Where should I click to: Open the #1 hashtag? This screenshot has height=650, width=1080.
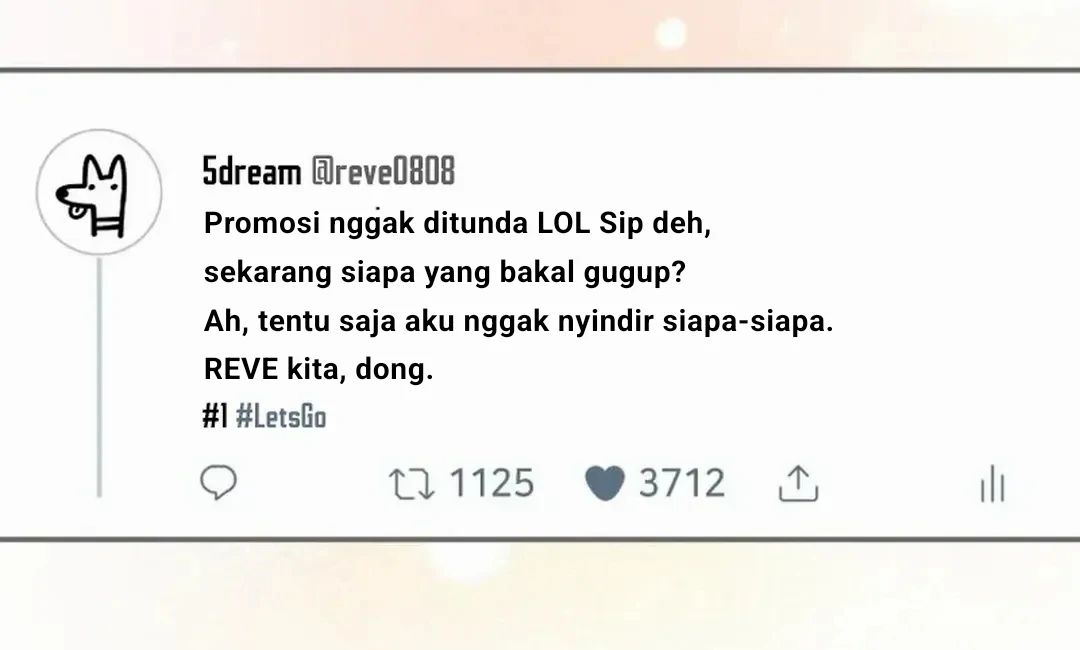(x=215, y=417)
